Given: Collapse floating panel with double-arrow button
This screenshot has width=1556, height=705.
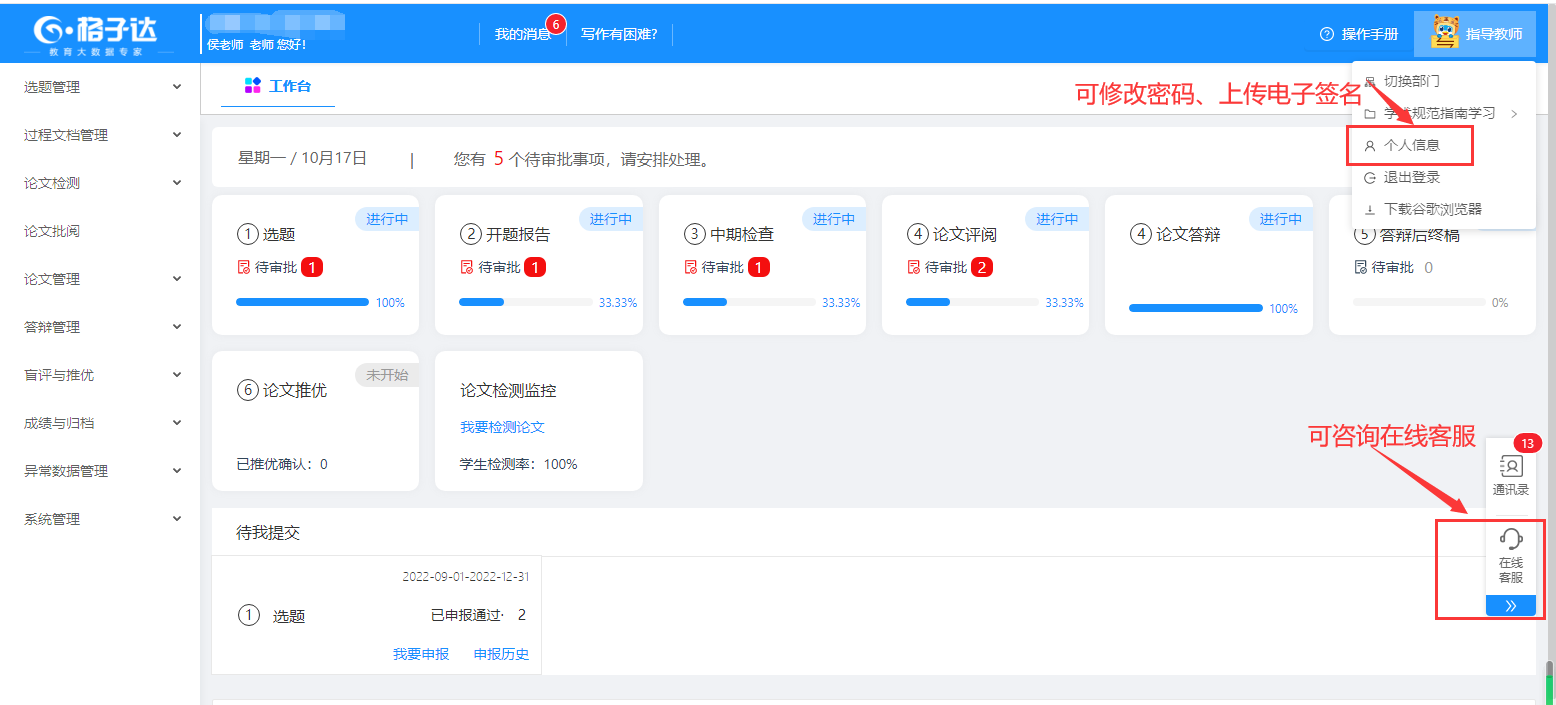Looking at the screenshot, I should tap(1510, 605).
